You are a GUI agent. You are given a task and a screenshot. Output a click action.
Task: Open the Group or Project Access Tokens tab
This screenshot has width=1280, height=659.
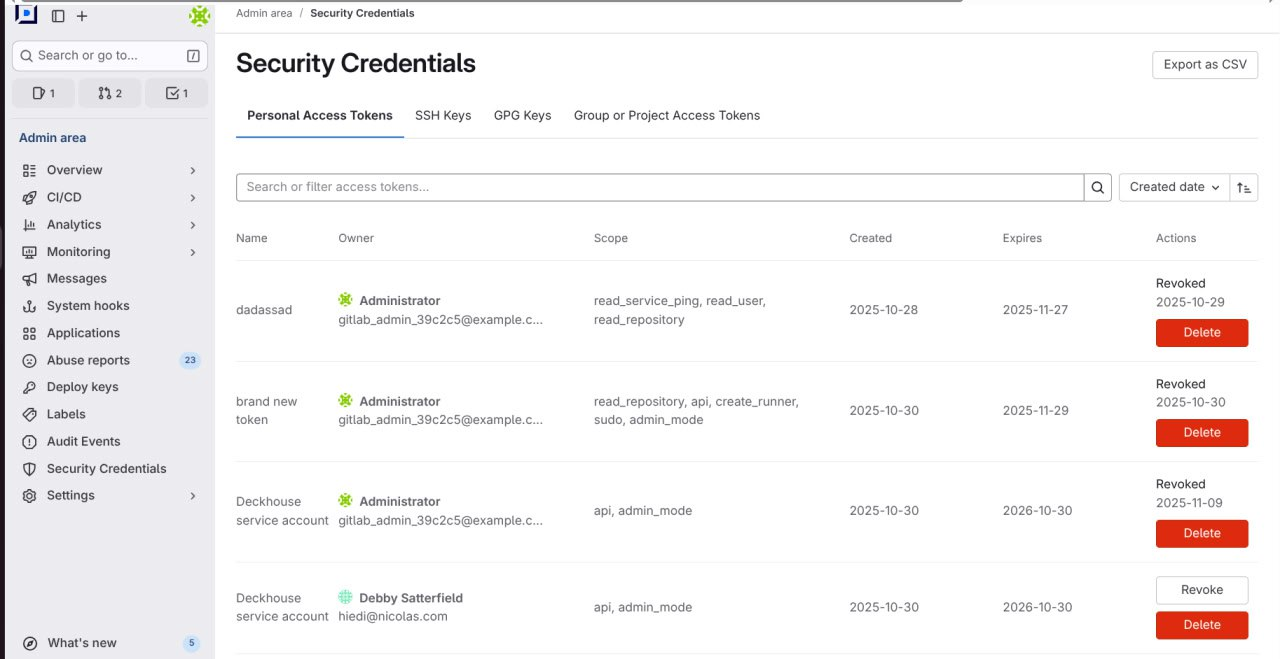[x=666, y=115]
